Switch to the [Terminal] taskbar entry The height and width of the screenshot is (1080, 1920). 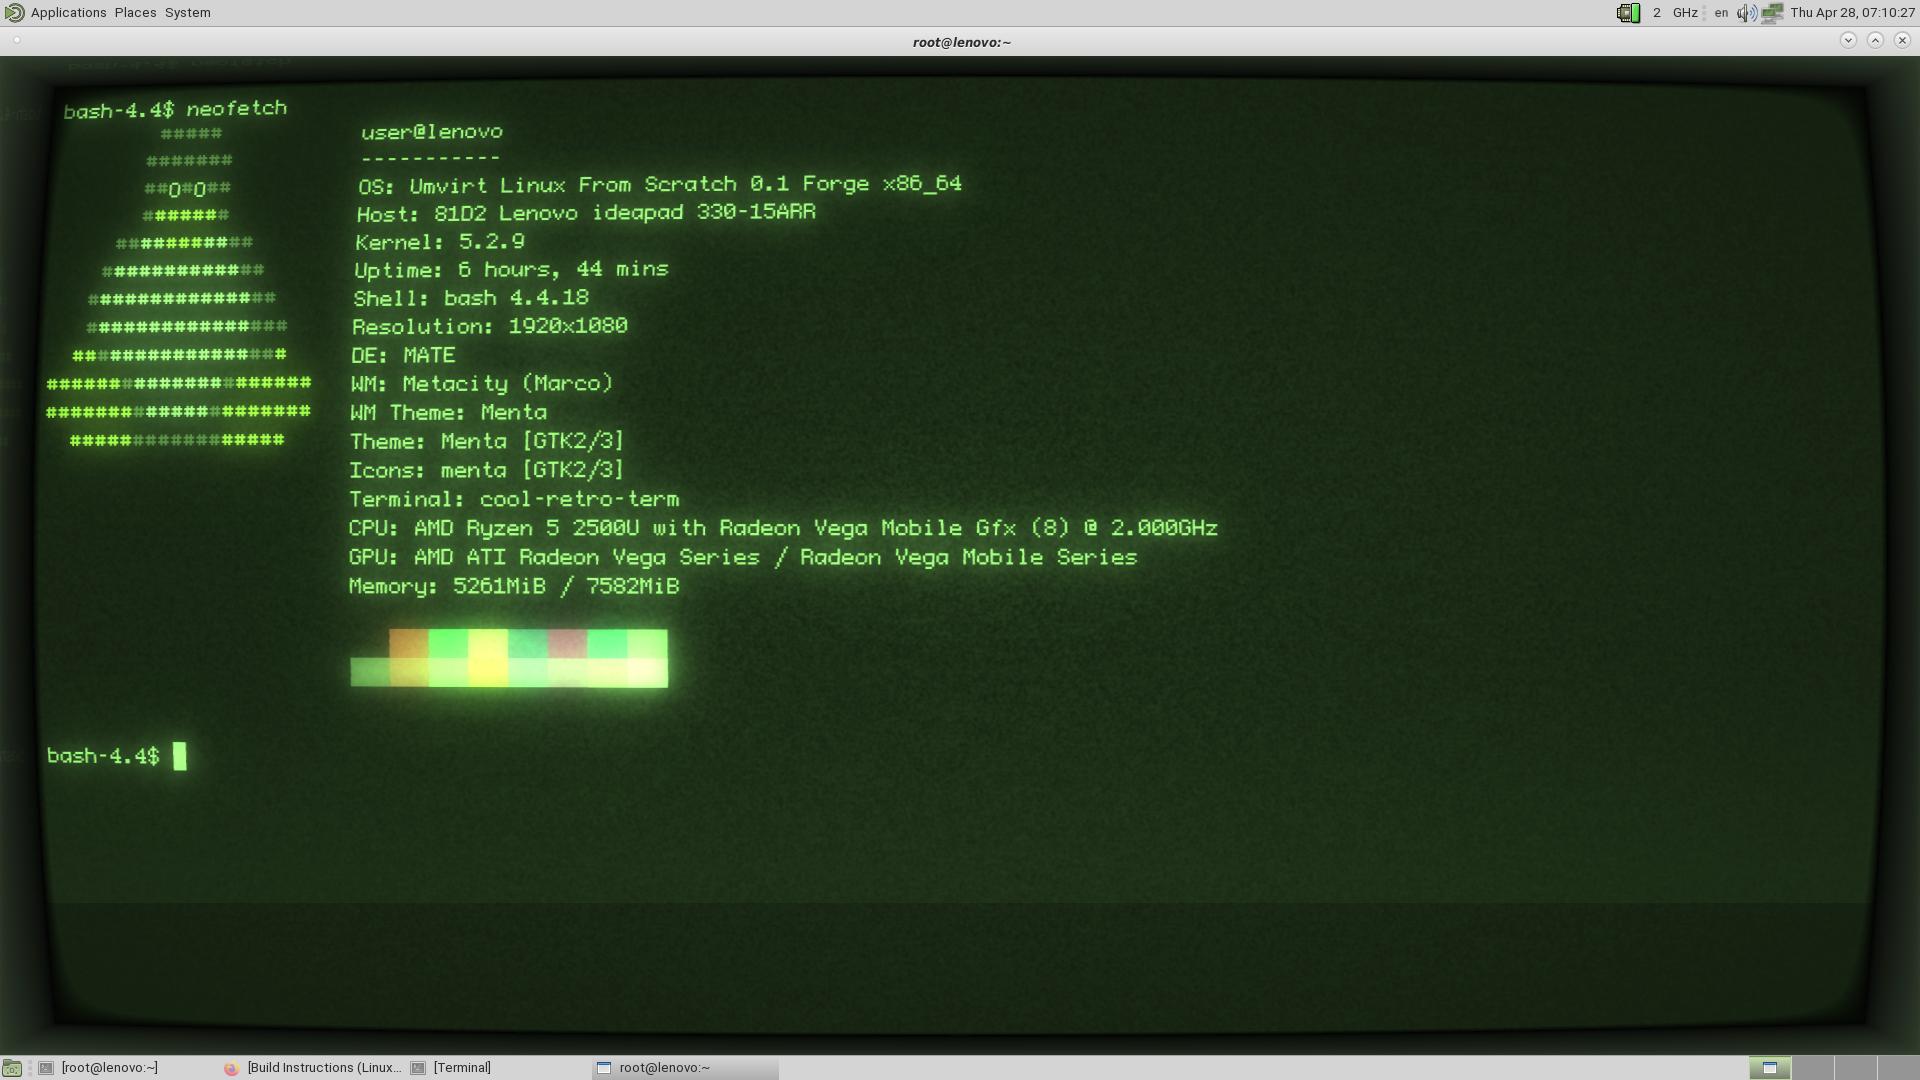461,1068
